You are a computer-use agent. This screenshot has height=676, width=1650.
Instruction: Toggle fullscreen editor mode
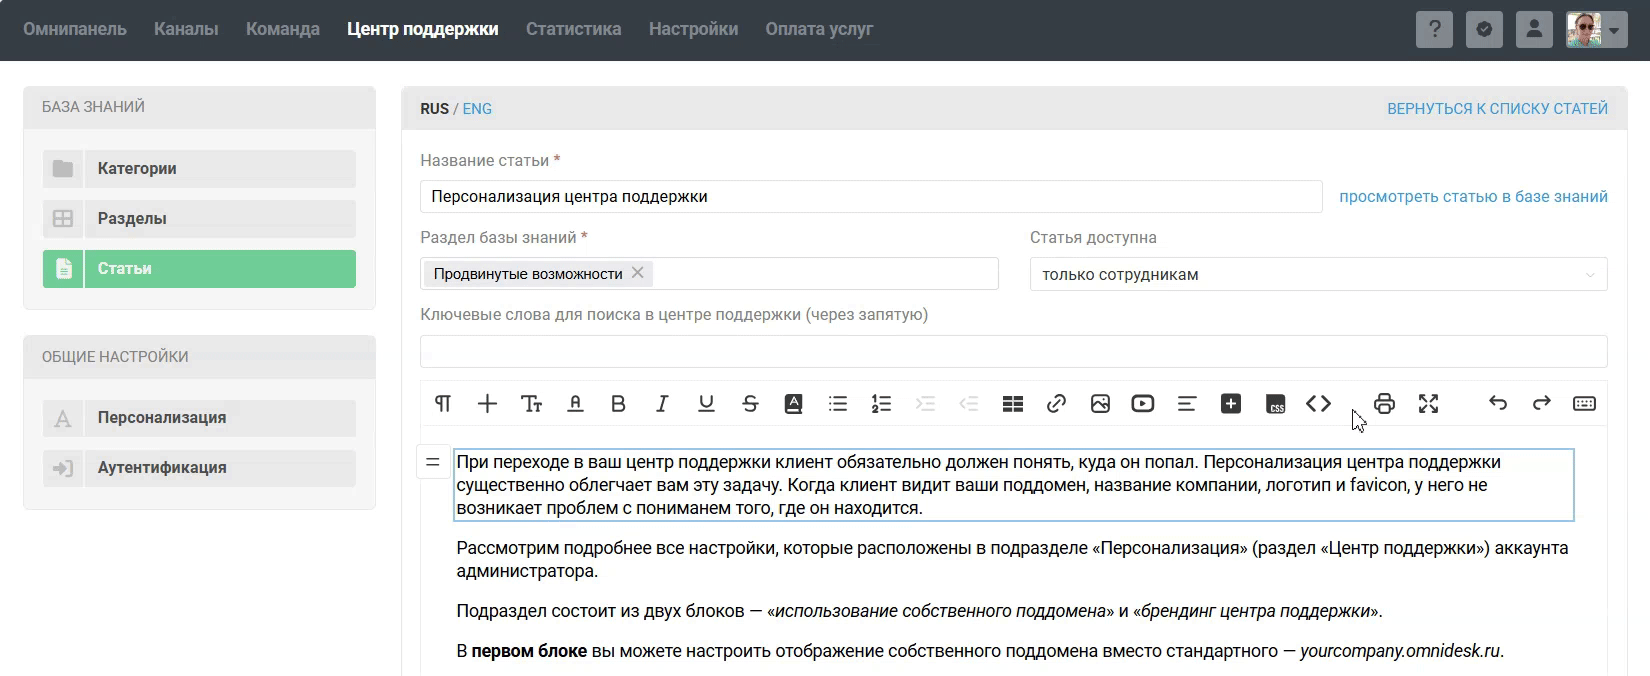(1428, 404)
